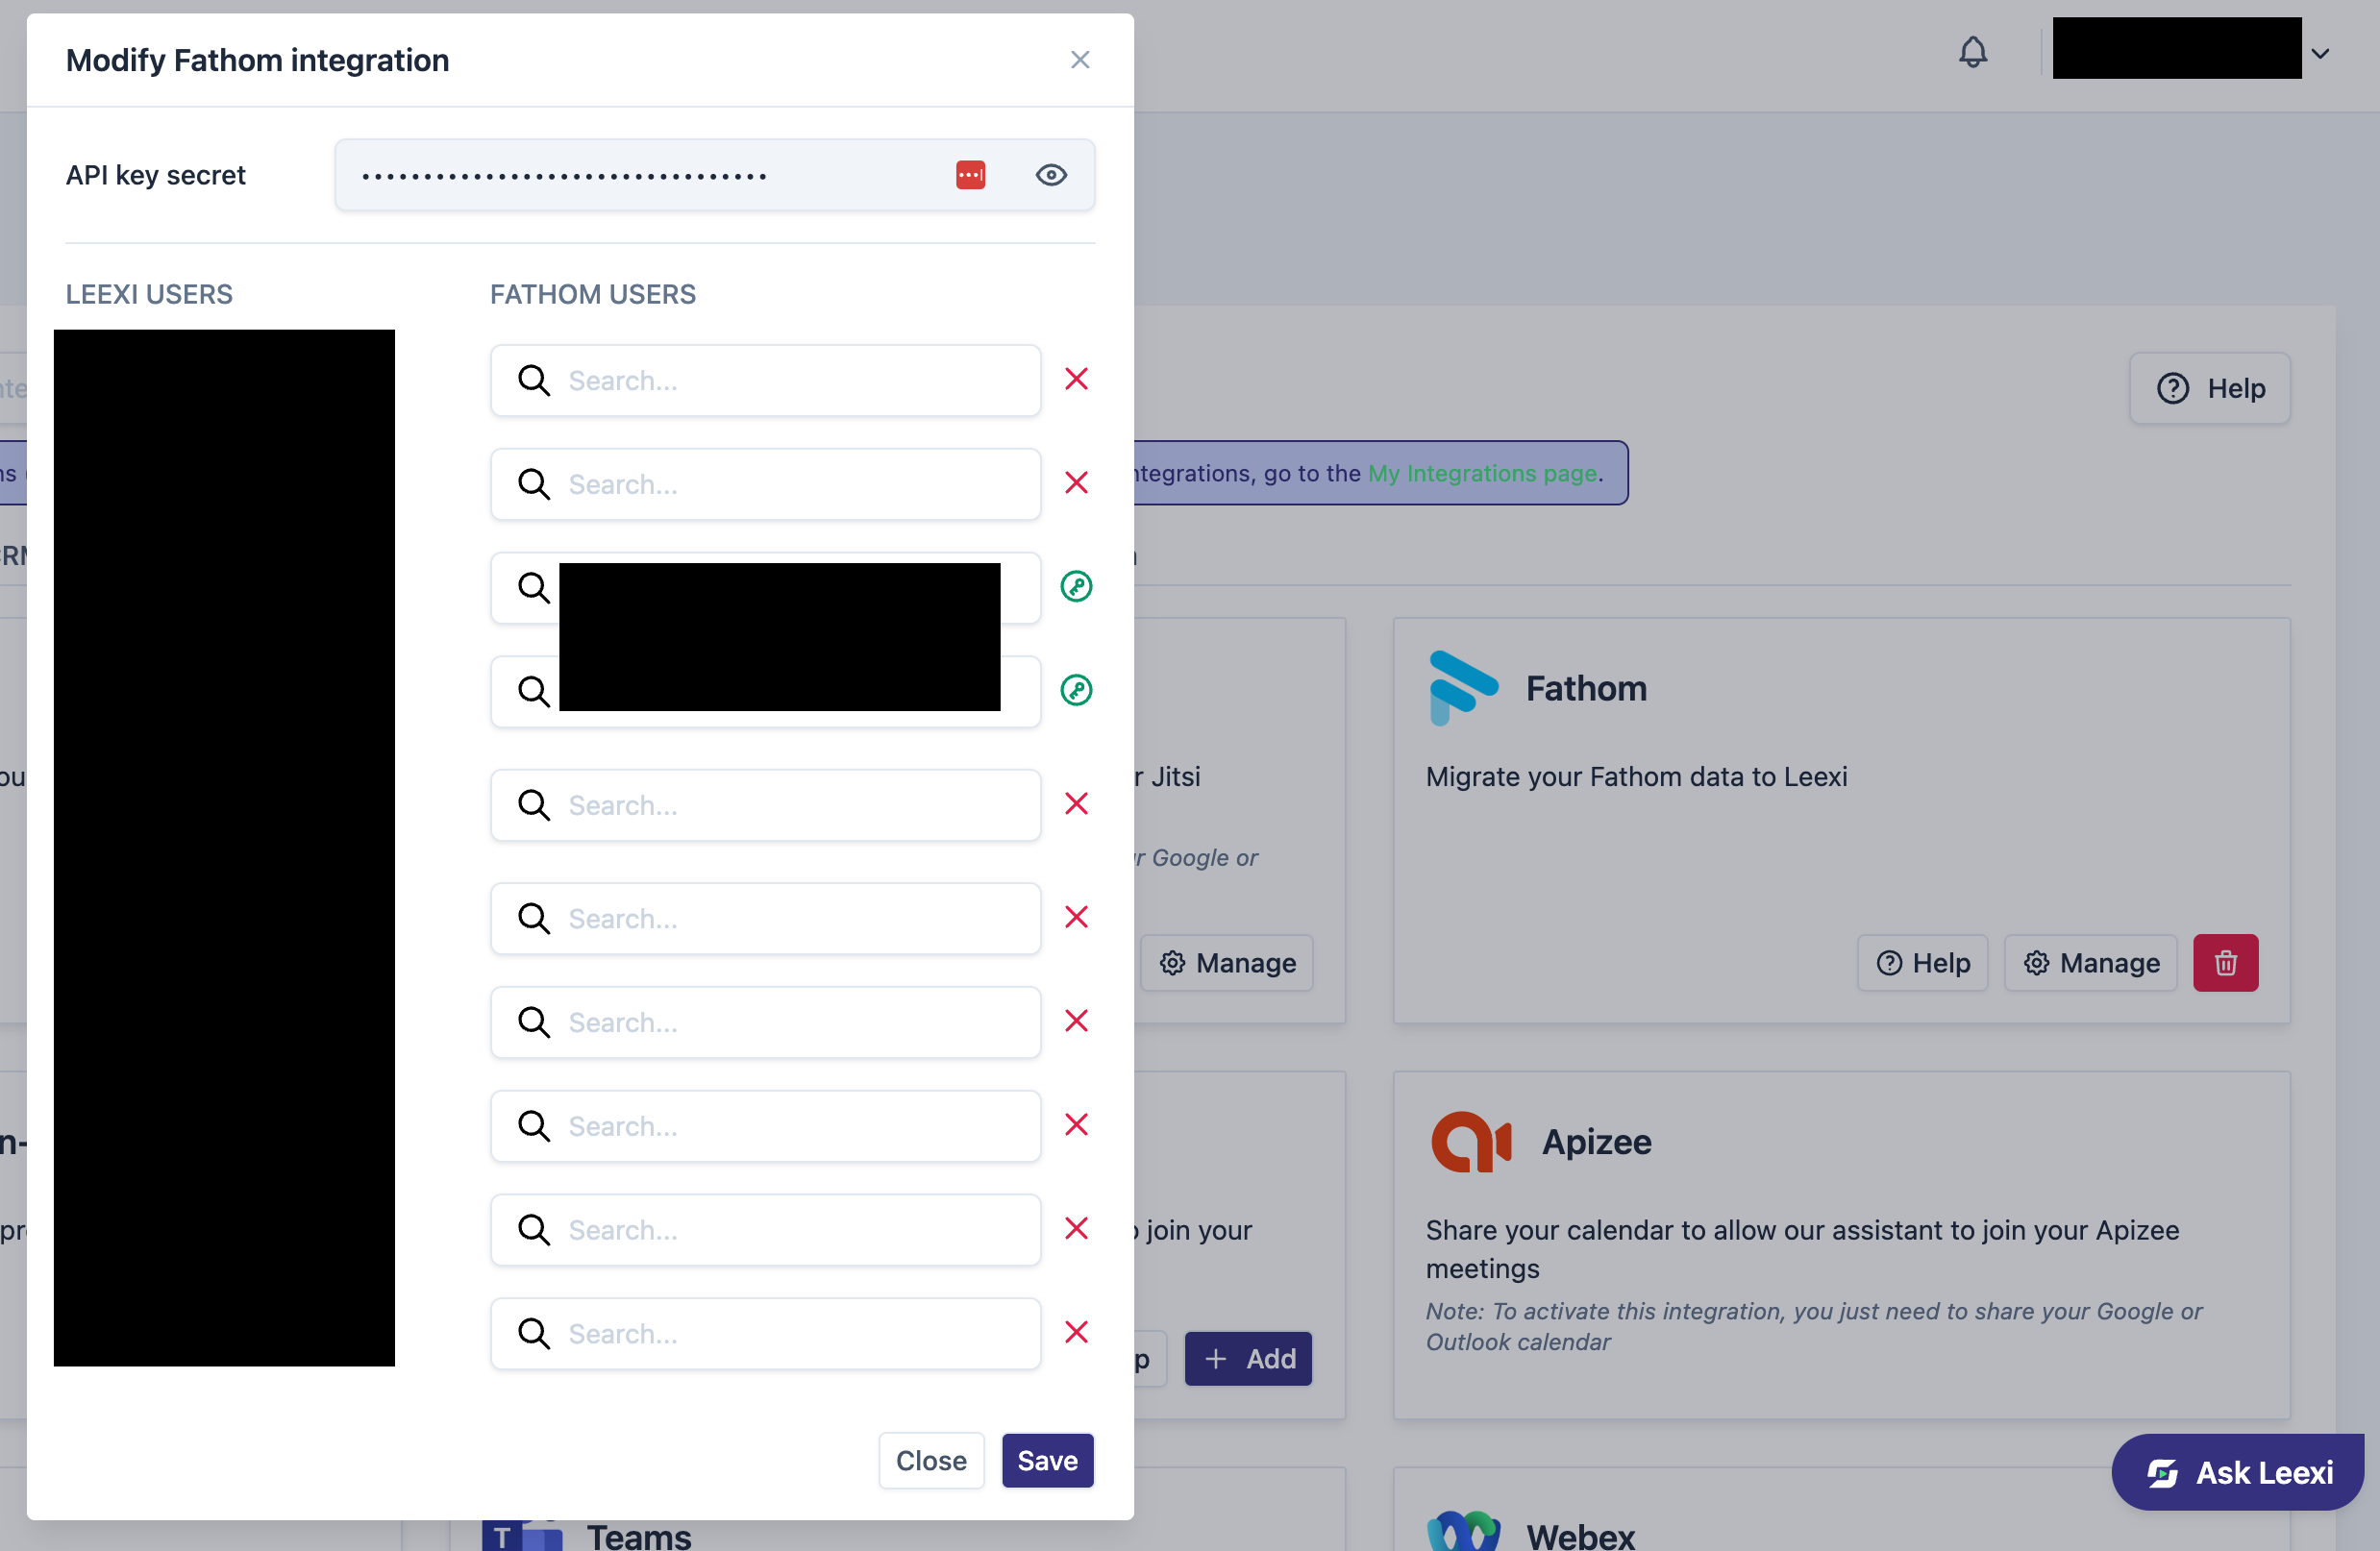
Task: Open Help on the Fathom card
Action: 1922,962
